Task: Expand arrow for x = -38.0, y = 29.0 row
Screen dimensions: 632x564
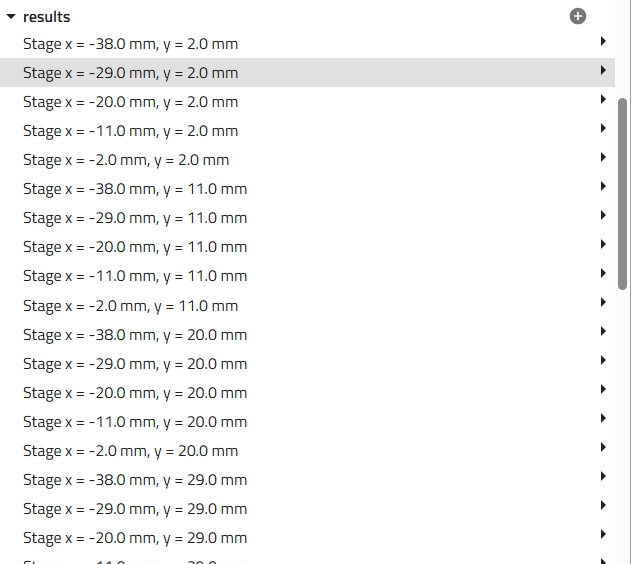Action: point(603,477)
